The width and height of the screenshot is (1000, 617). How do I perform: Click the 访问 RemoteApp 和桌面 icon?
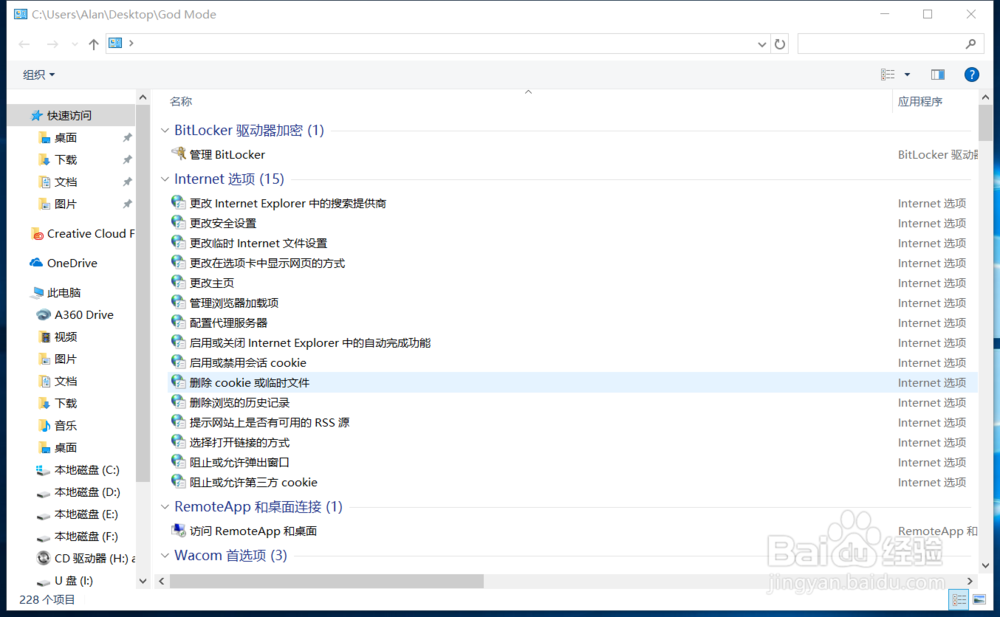click(179, 530)
